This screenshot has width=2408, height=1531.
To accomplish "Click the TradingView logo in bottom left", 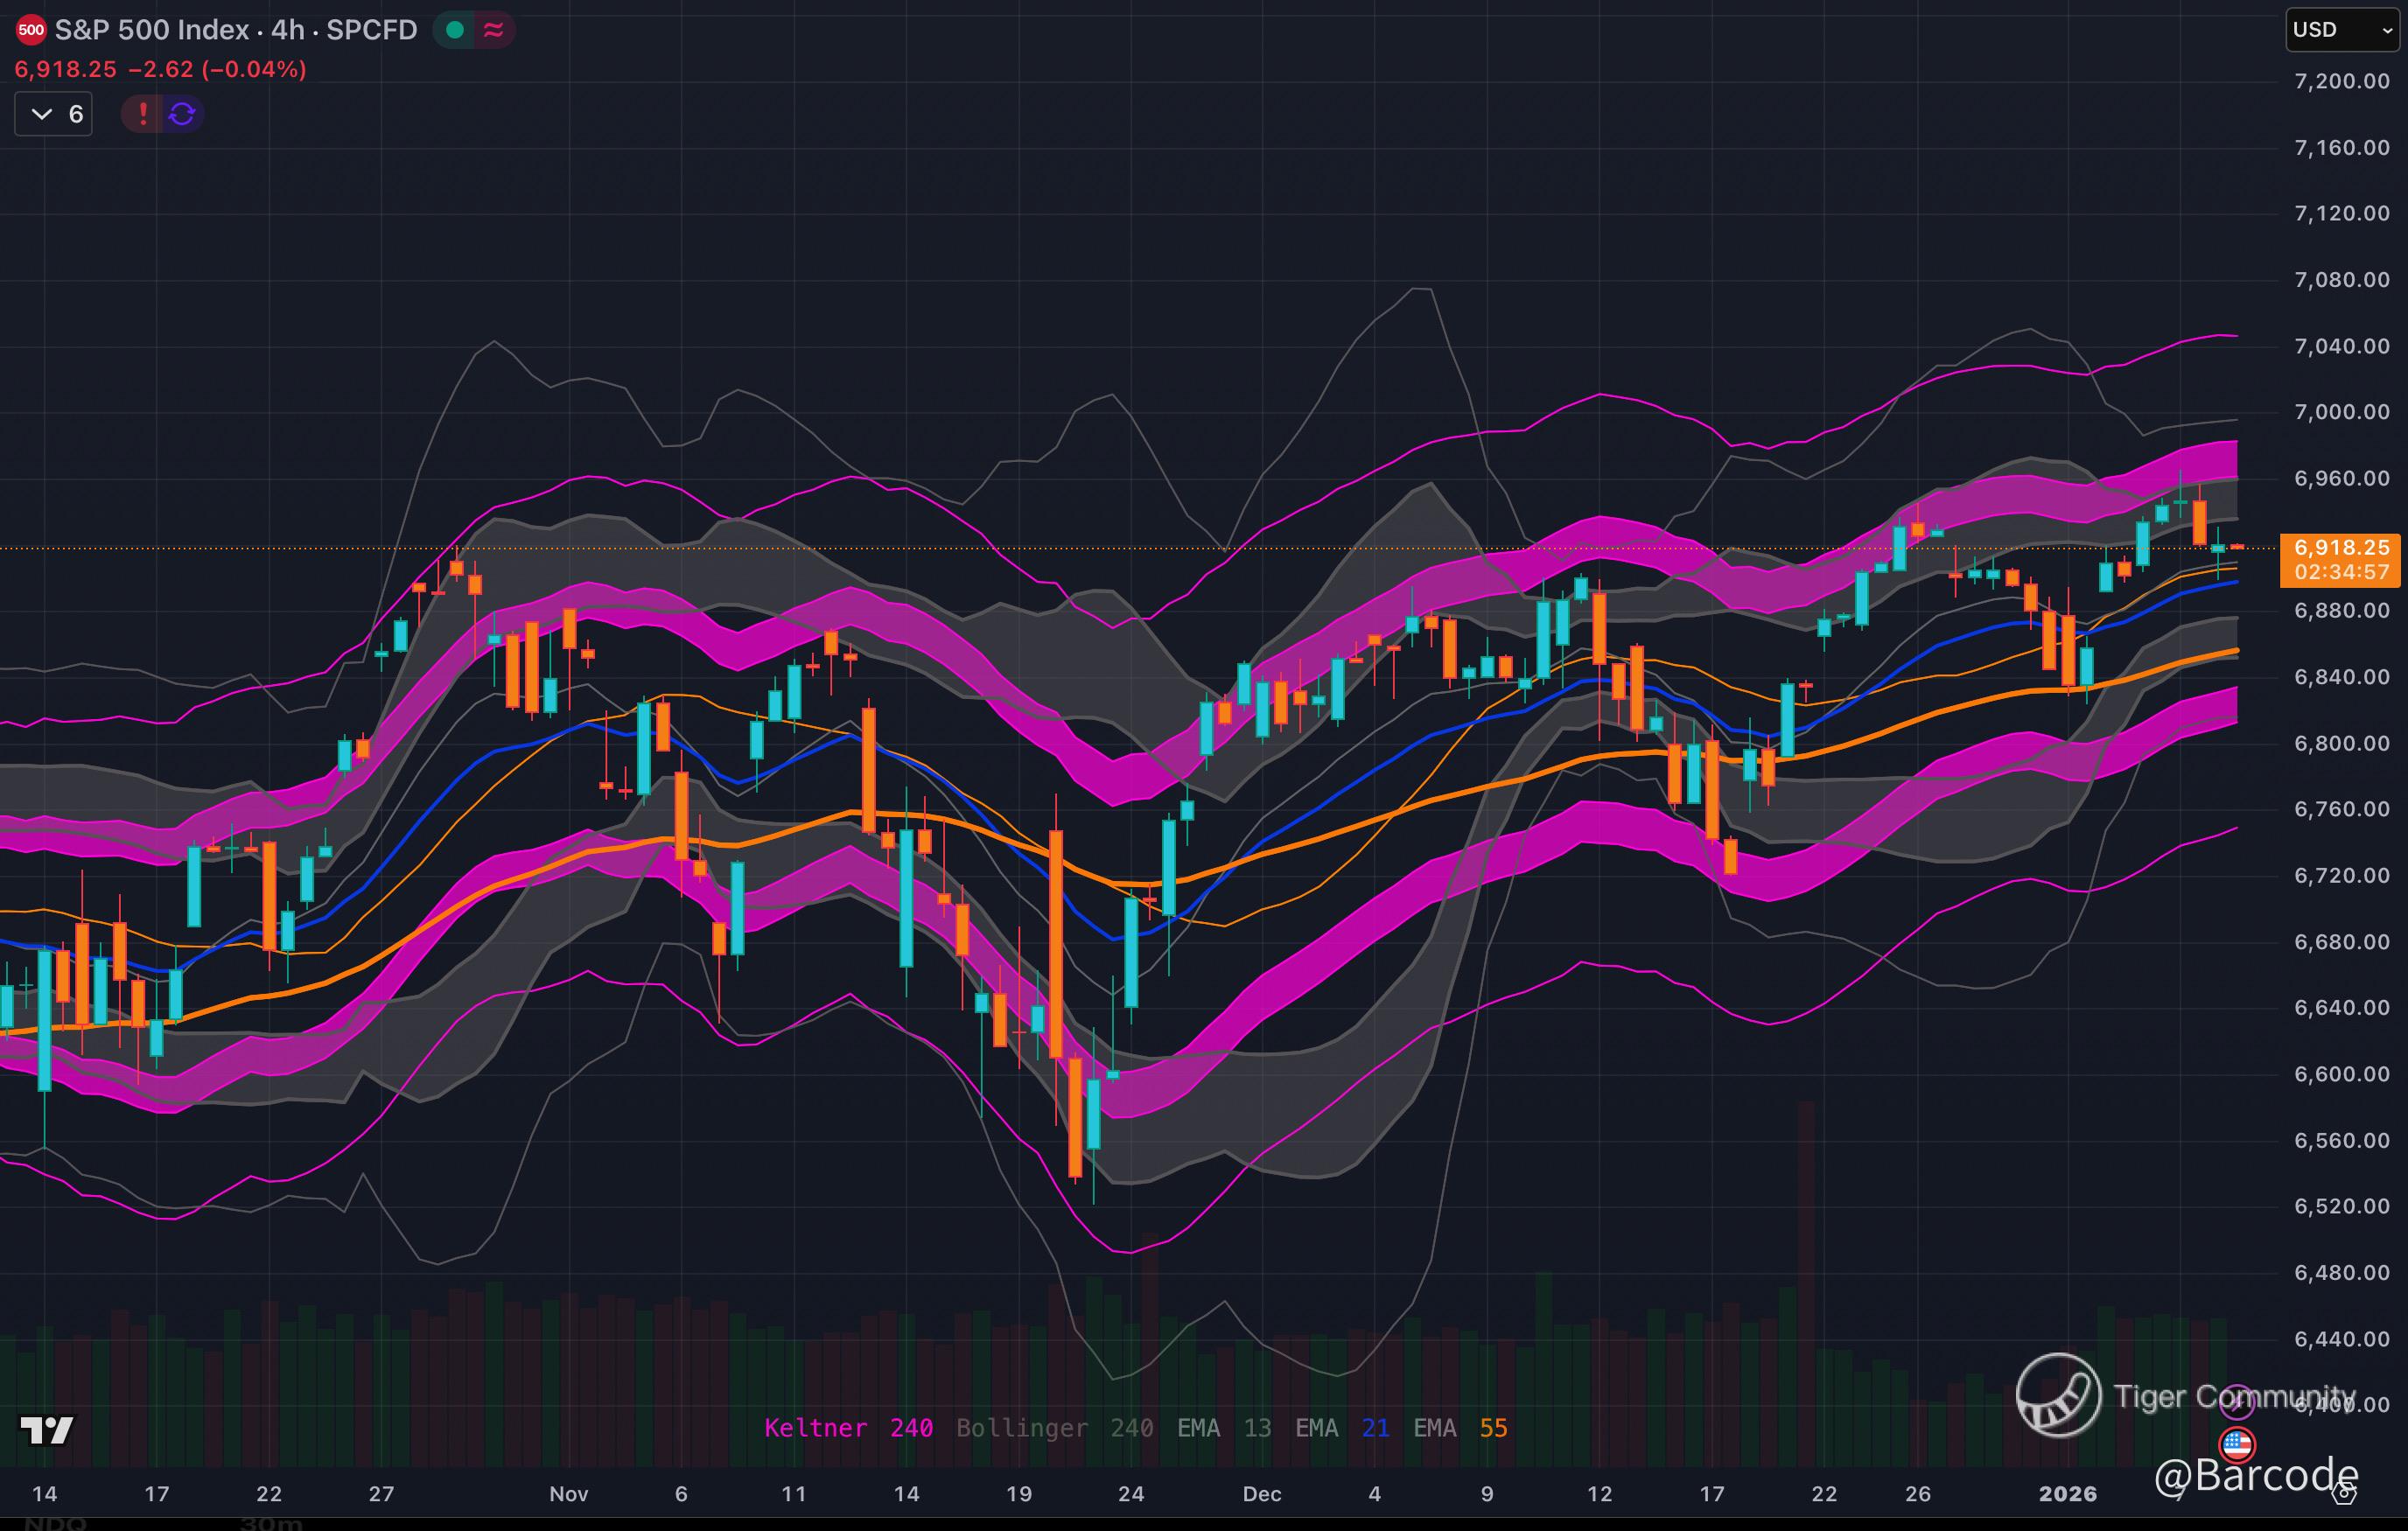I will pyautogui.click(x=46, y=1430).
